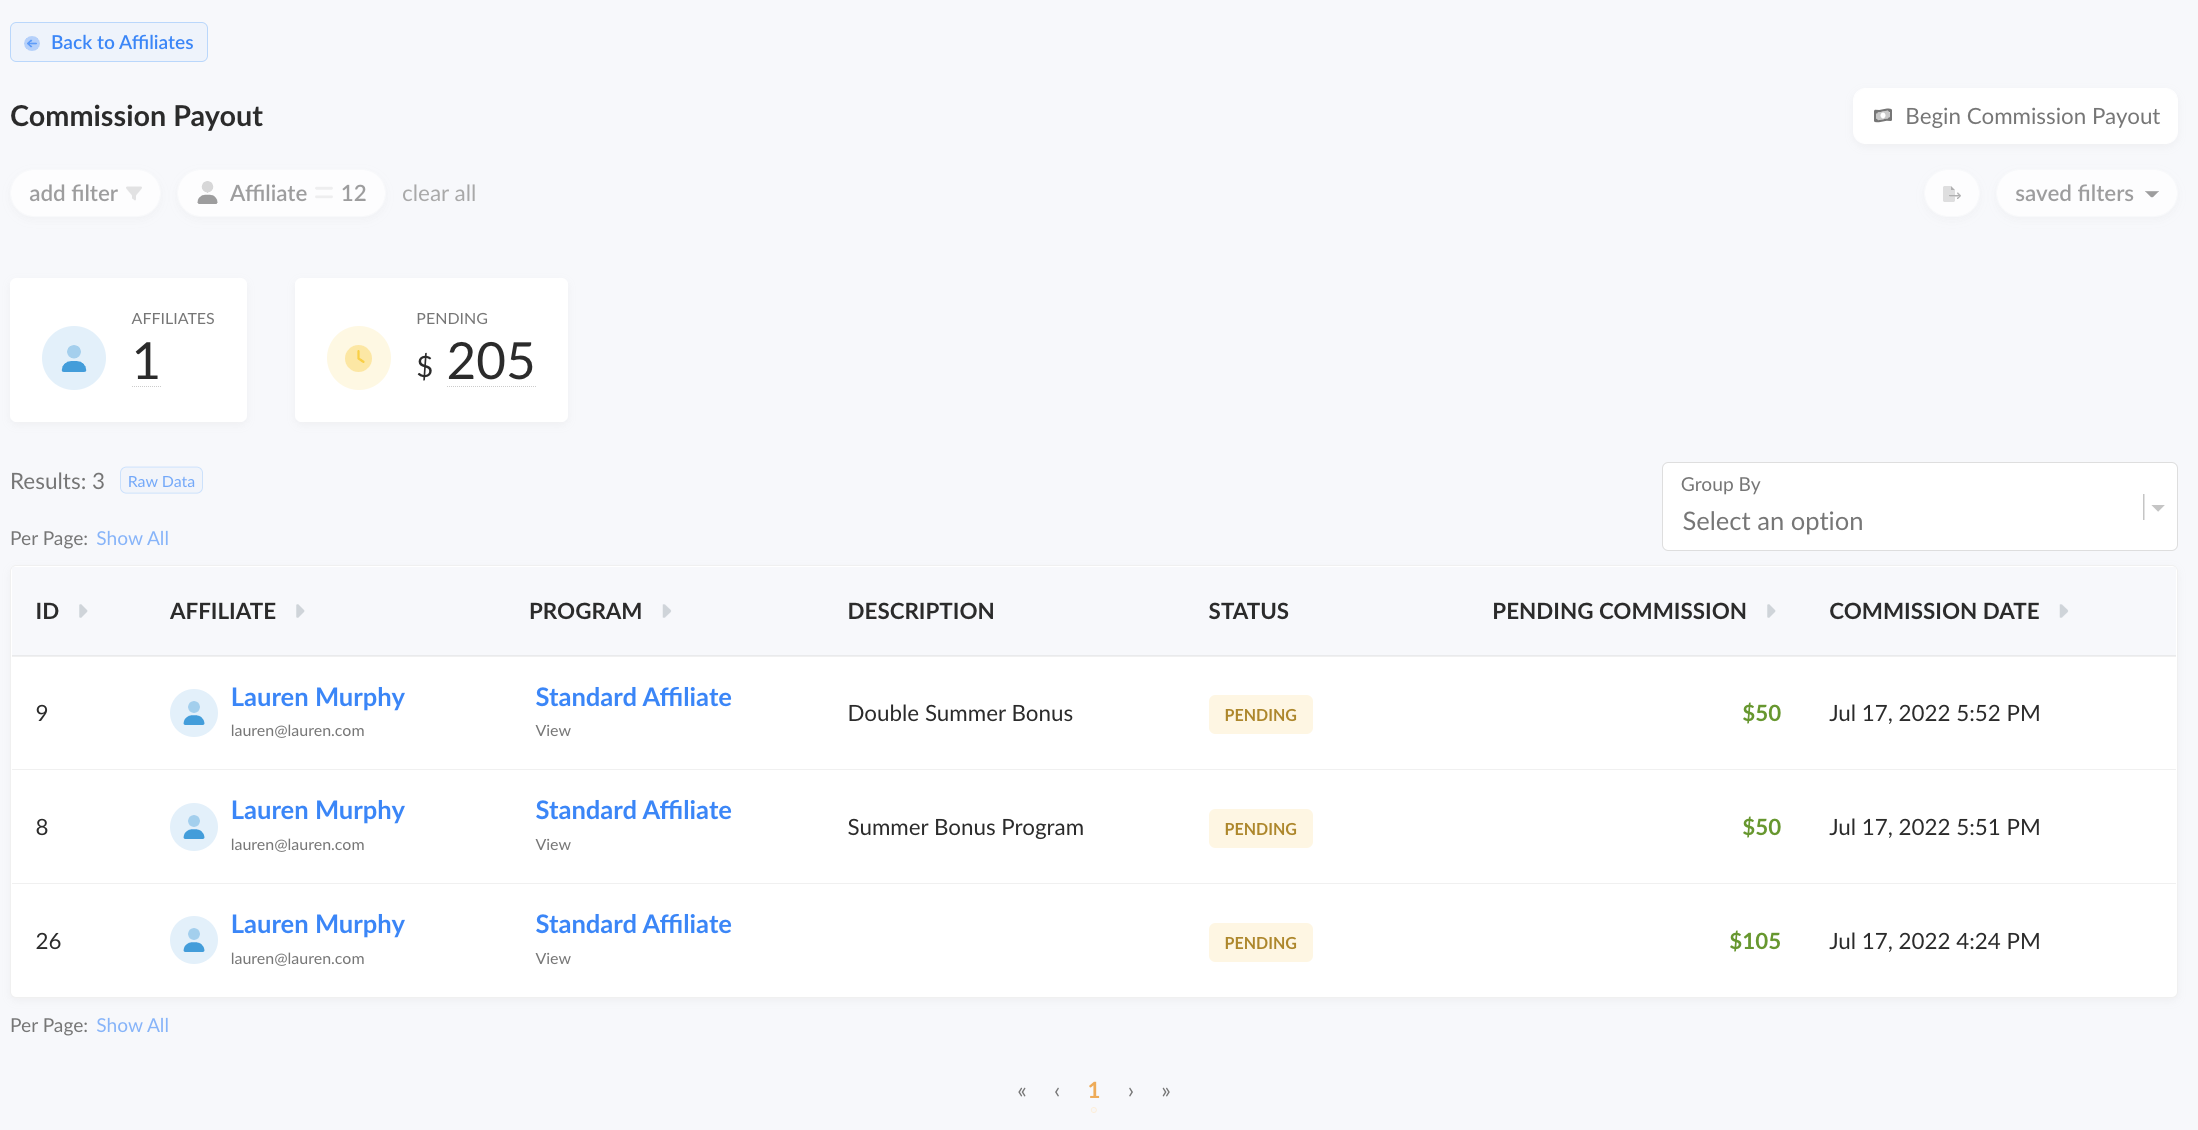Image resolution: width=2198 pixels, height=1130 pixels.
Task: Open Standard Affiliate program in row 8
Action: coord(633,810)
